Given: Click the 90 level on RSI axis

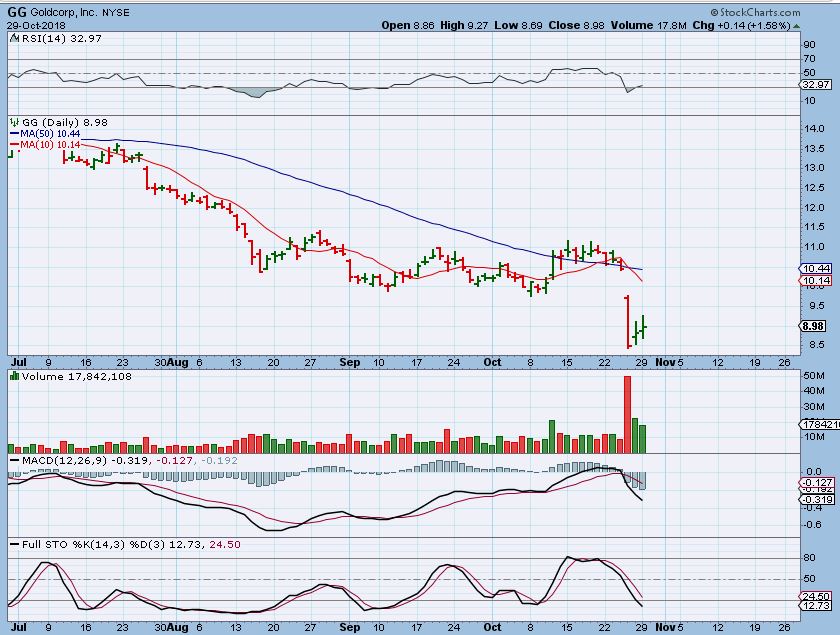Looking at the screenshot, I should [809, 44].
